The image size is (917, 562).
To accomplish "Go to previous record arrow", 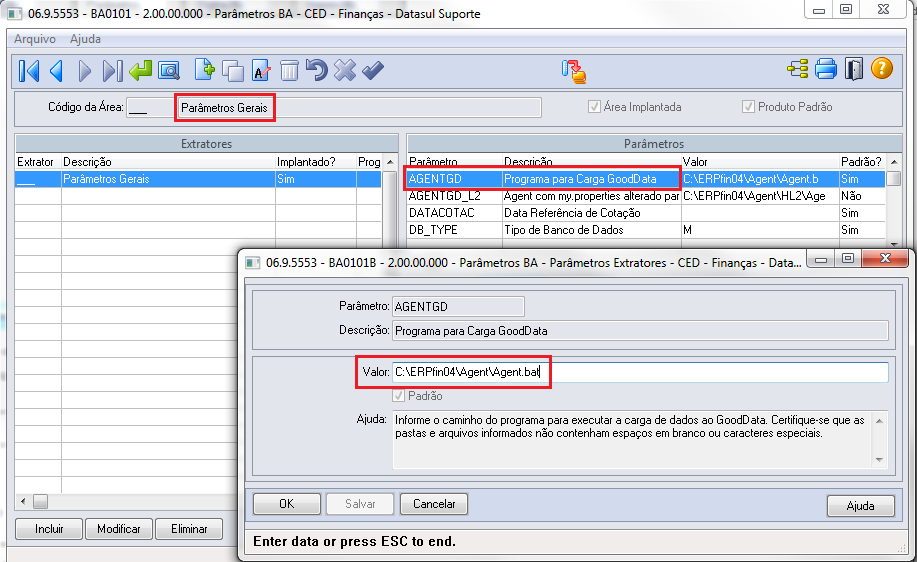I will [x=57, y=71].
